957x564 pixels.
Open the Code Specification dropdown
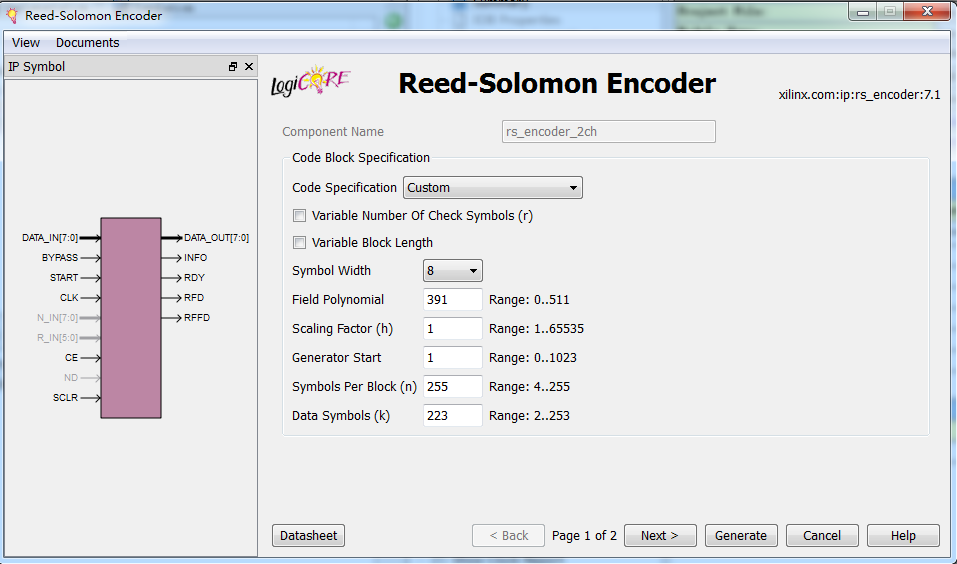(493, 187)
